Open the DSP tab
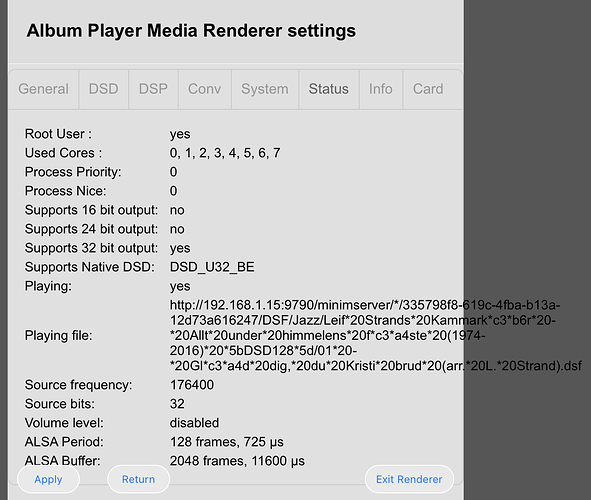 (x=153, y=89)
